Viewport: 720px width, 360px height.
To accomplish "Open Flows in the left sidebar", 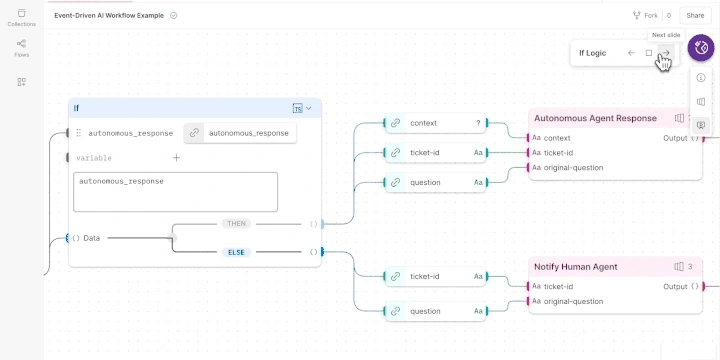I will [x=22, y=49].
